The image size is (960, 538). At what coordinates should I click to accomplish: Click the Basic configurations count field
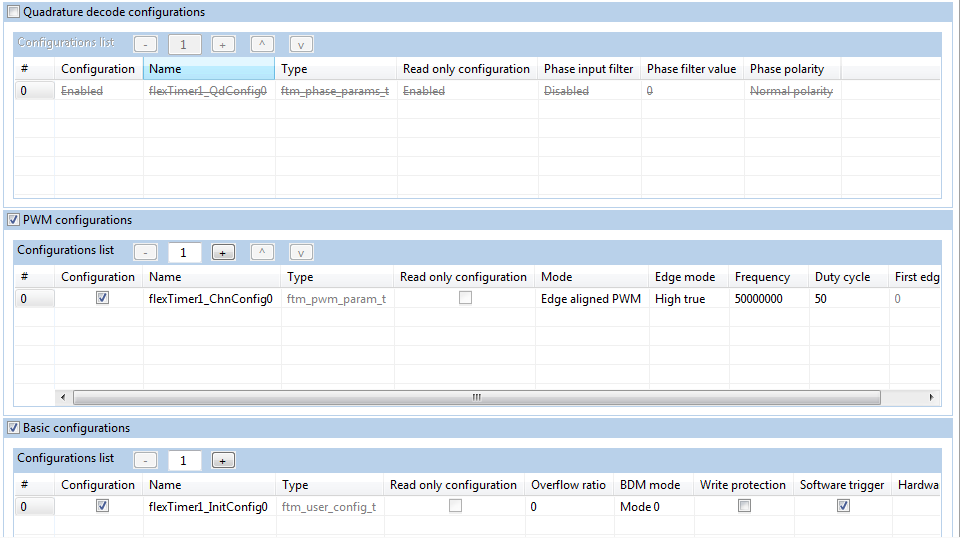[x=184, y=460]
